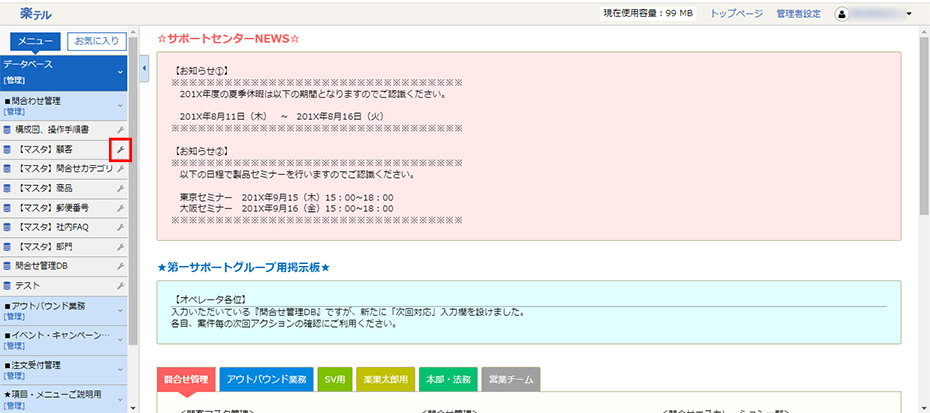
Task: Go to トップページ link
Action: 736,14
